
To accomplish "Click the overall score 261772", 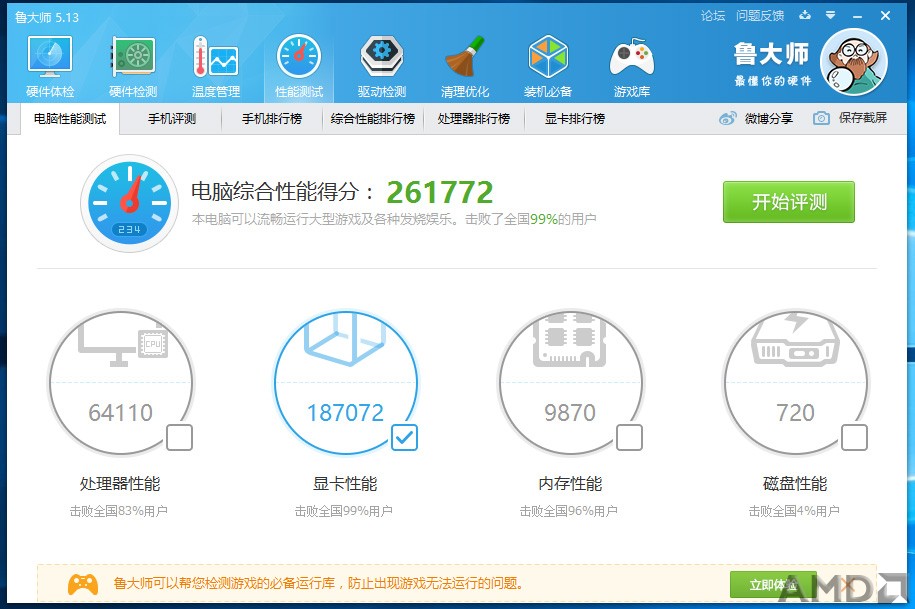I will 440,192.
